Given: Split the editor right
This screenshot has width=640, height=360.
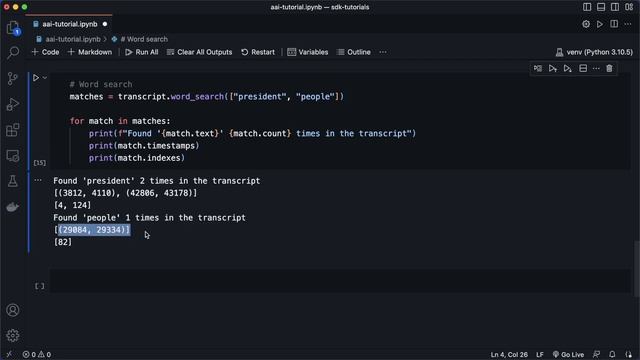Looking at the screenshot, I should (x=614, y=24).
